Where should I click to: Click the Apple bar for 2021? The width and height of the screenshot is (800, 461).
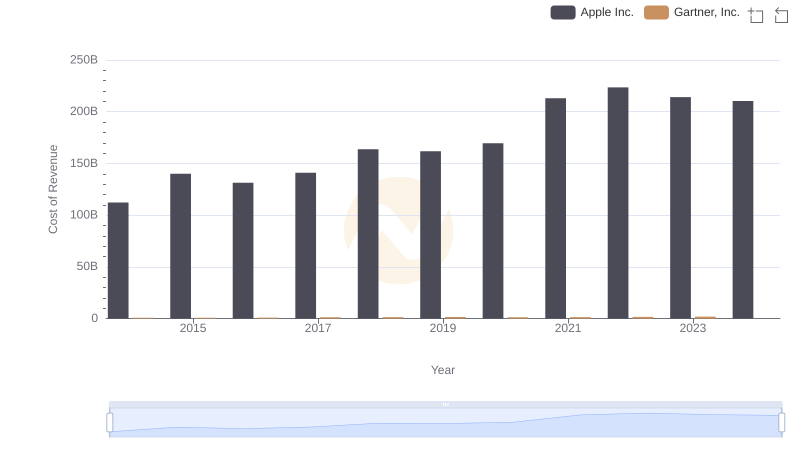pyautogui.click(x=556, y=209)
